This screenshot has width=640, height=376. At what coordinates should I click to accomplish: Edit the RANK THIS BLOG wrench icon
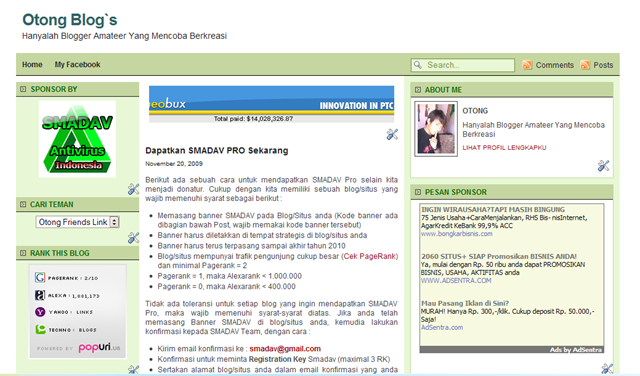[133, 370]
